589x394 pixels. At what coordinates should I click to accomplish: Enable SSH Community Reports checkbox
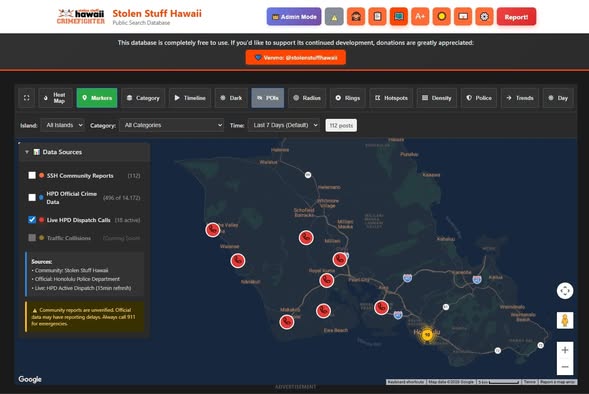(32, 175)
